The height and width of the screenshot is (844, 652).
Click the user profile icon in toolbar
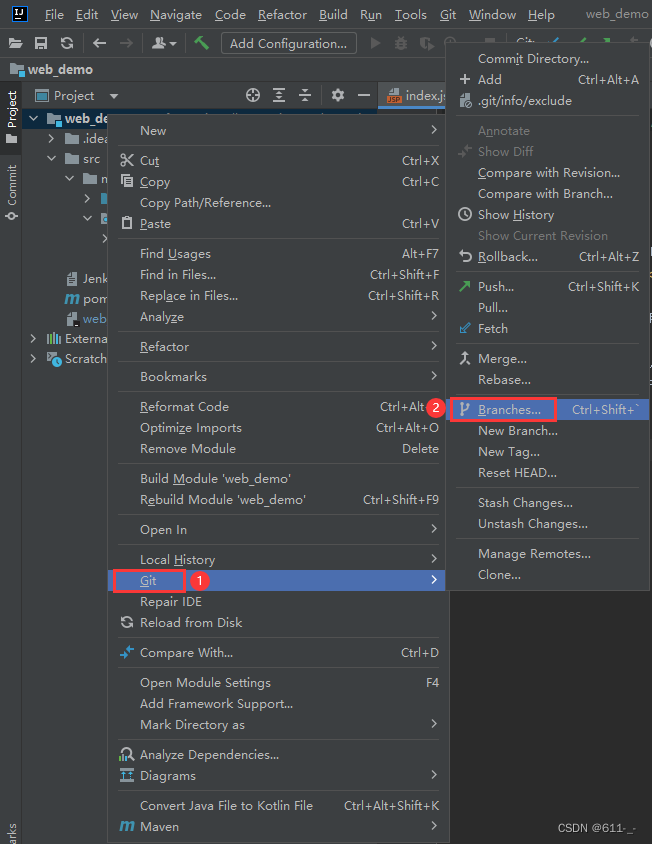click(x=164, y=43)
